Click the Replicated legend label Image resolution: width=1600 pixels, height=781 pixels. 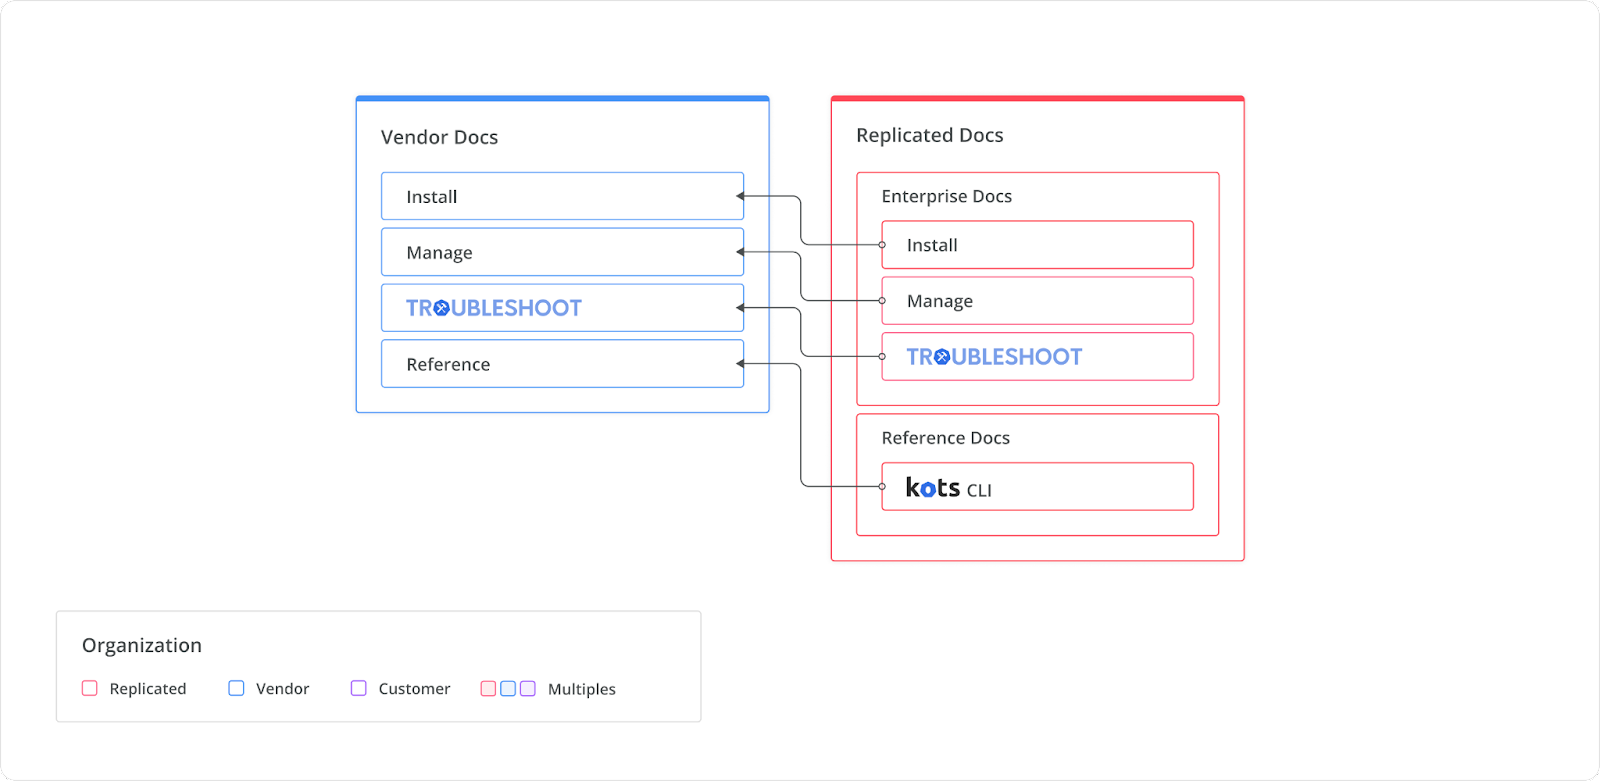148,689
